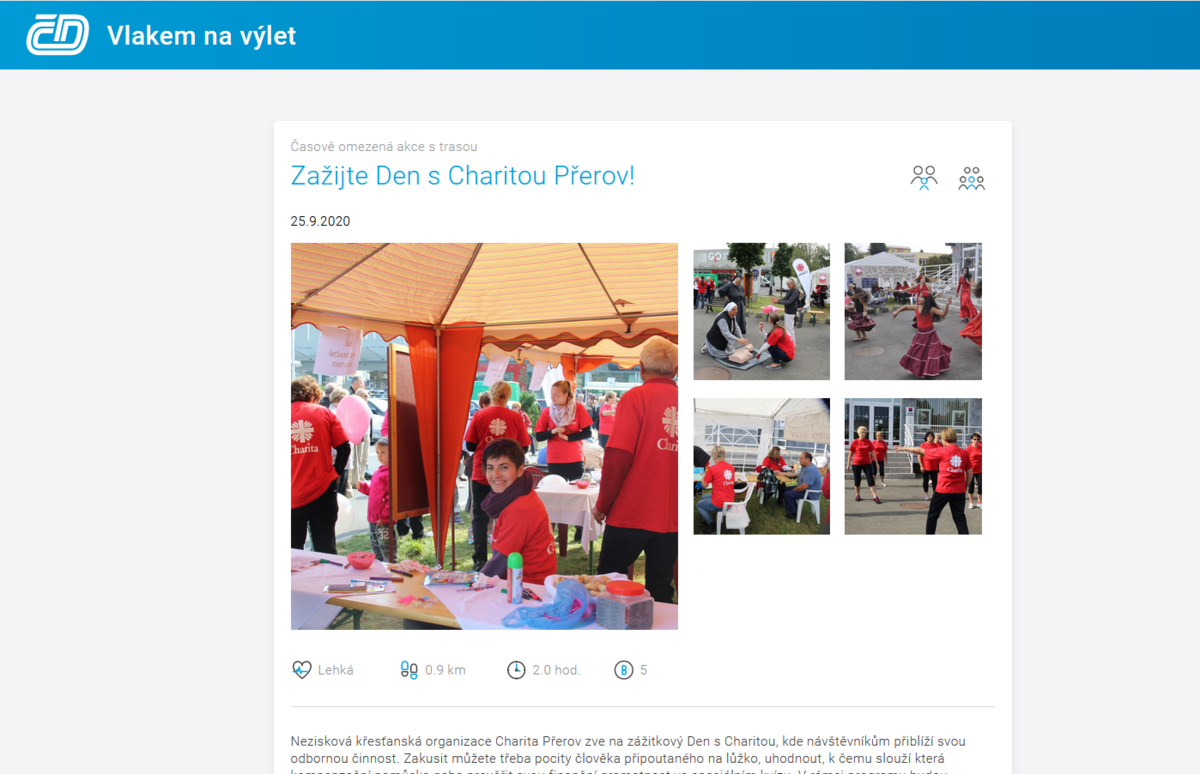The image size is (1200, 774).
Task: Click the Lehká difficulty label
Action: tap(336, 670)
